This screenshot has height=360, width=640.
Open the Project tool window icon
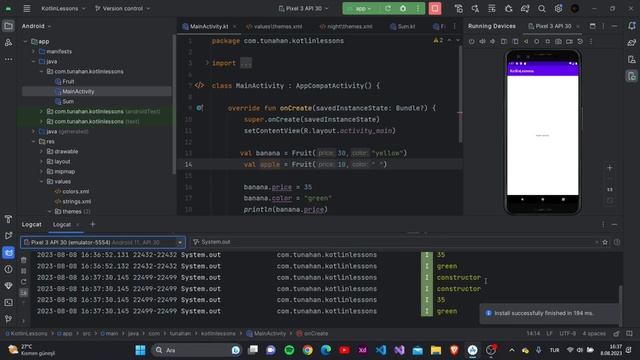tap(8, 26)
